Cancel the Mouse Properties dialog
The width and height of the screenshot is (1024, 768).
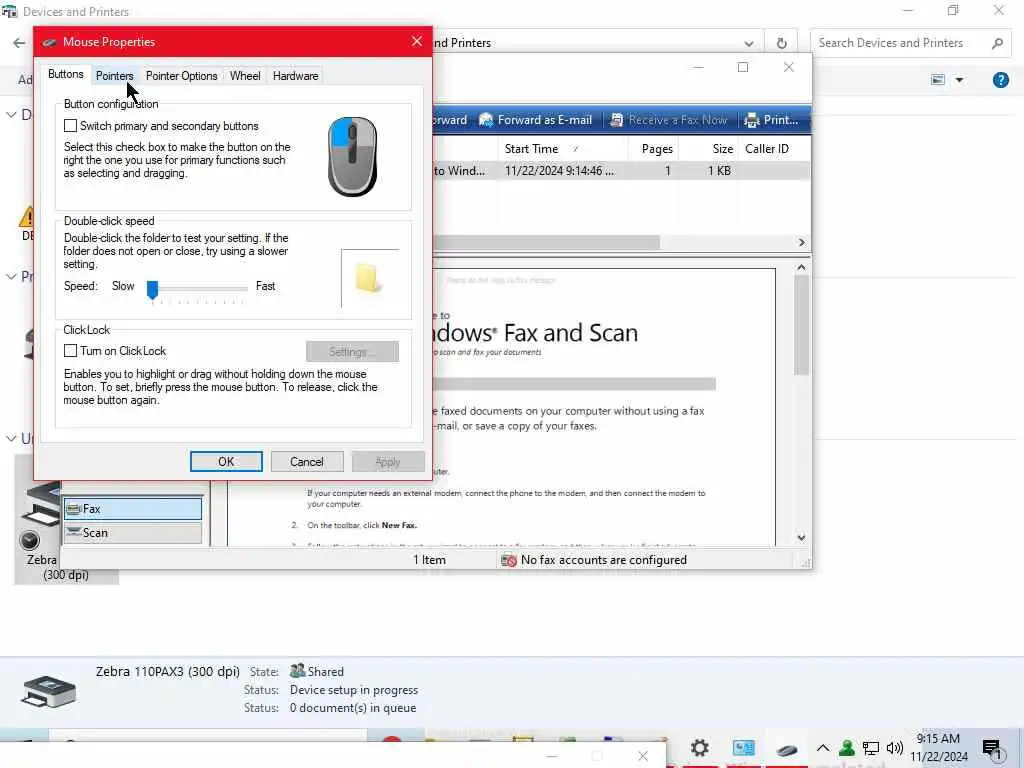click(x=307, y=462)
